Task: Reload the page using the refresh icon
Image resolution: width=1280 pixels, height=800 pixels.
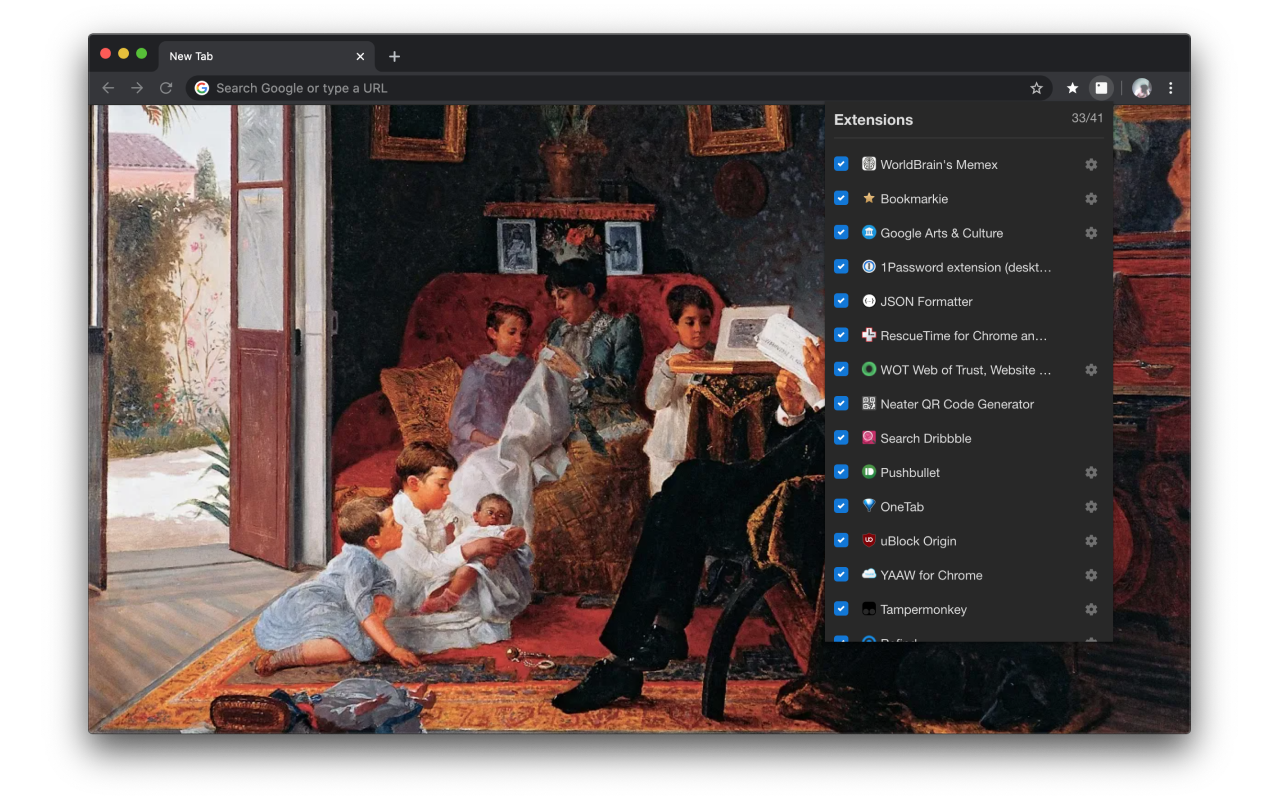Action: (166, 88)
